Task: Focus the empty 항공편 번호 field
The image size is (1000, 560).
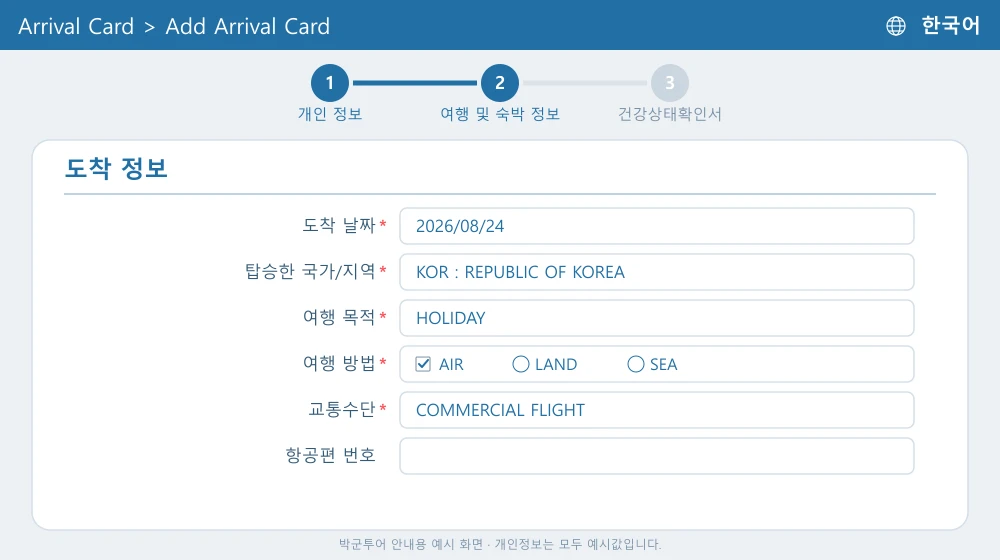Action: point(657,456)
